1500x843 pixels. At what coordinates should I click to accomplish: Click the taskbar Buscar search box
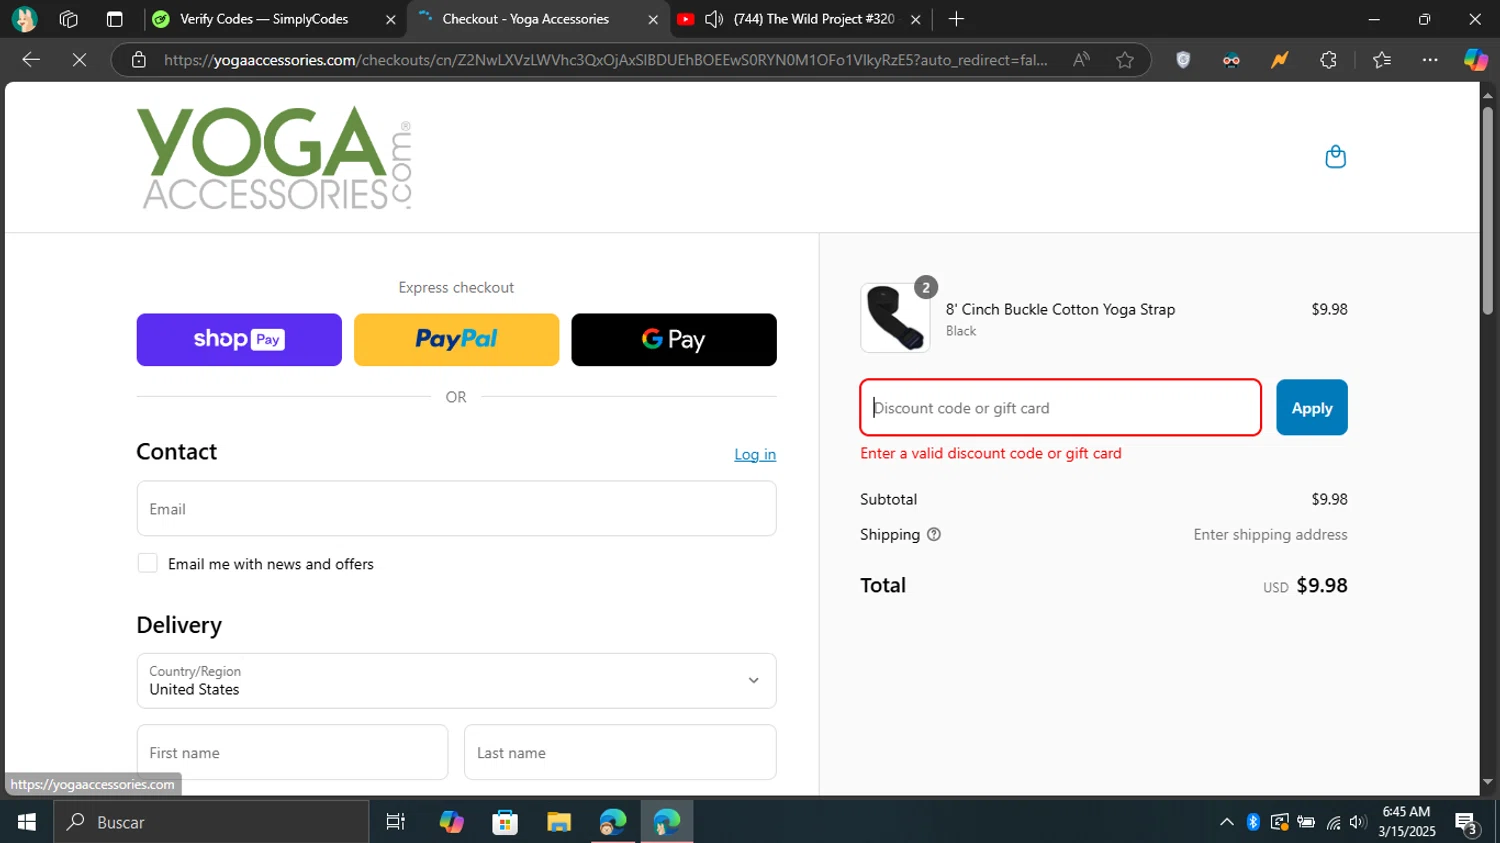coord(211,822)
